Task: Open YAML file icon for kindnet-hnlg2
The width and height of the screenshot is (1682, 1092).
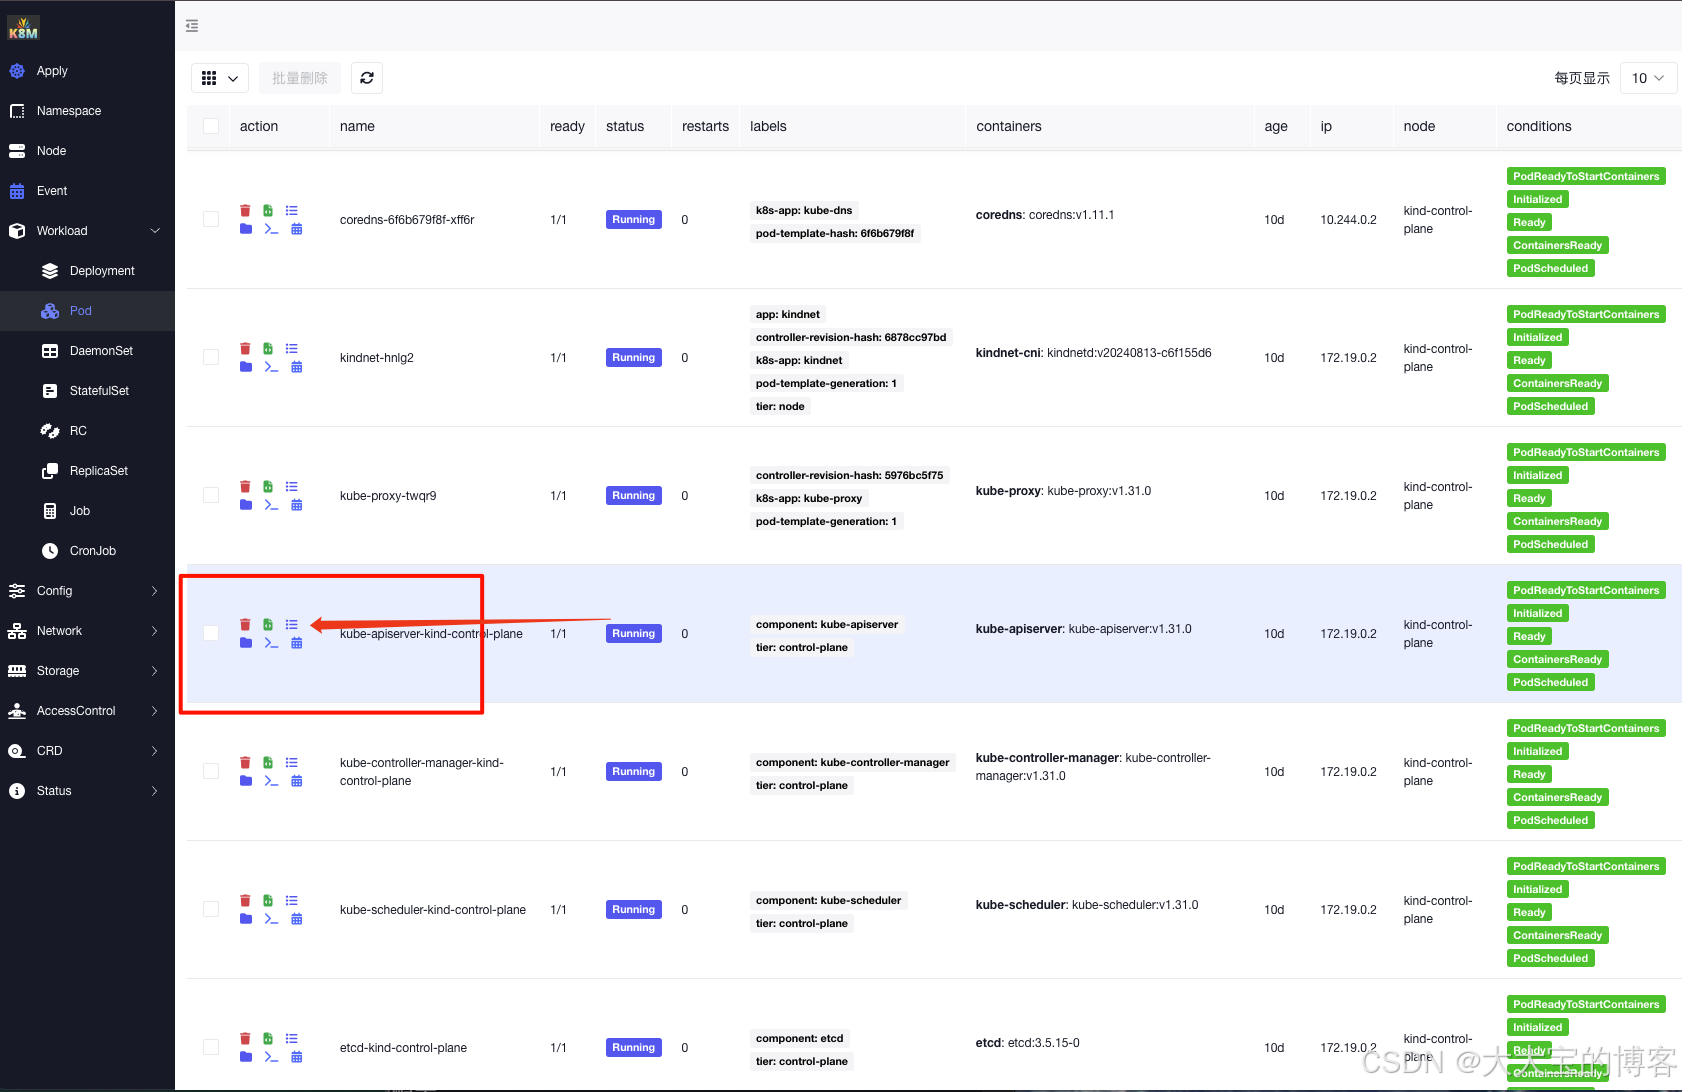Action: click(268, 348)
